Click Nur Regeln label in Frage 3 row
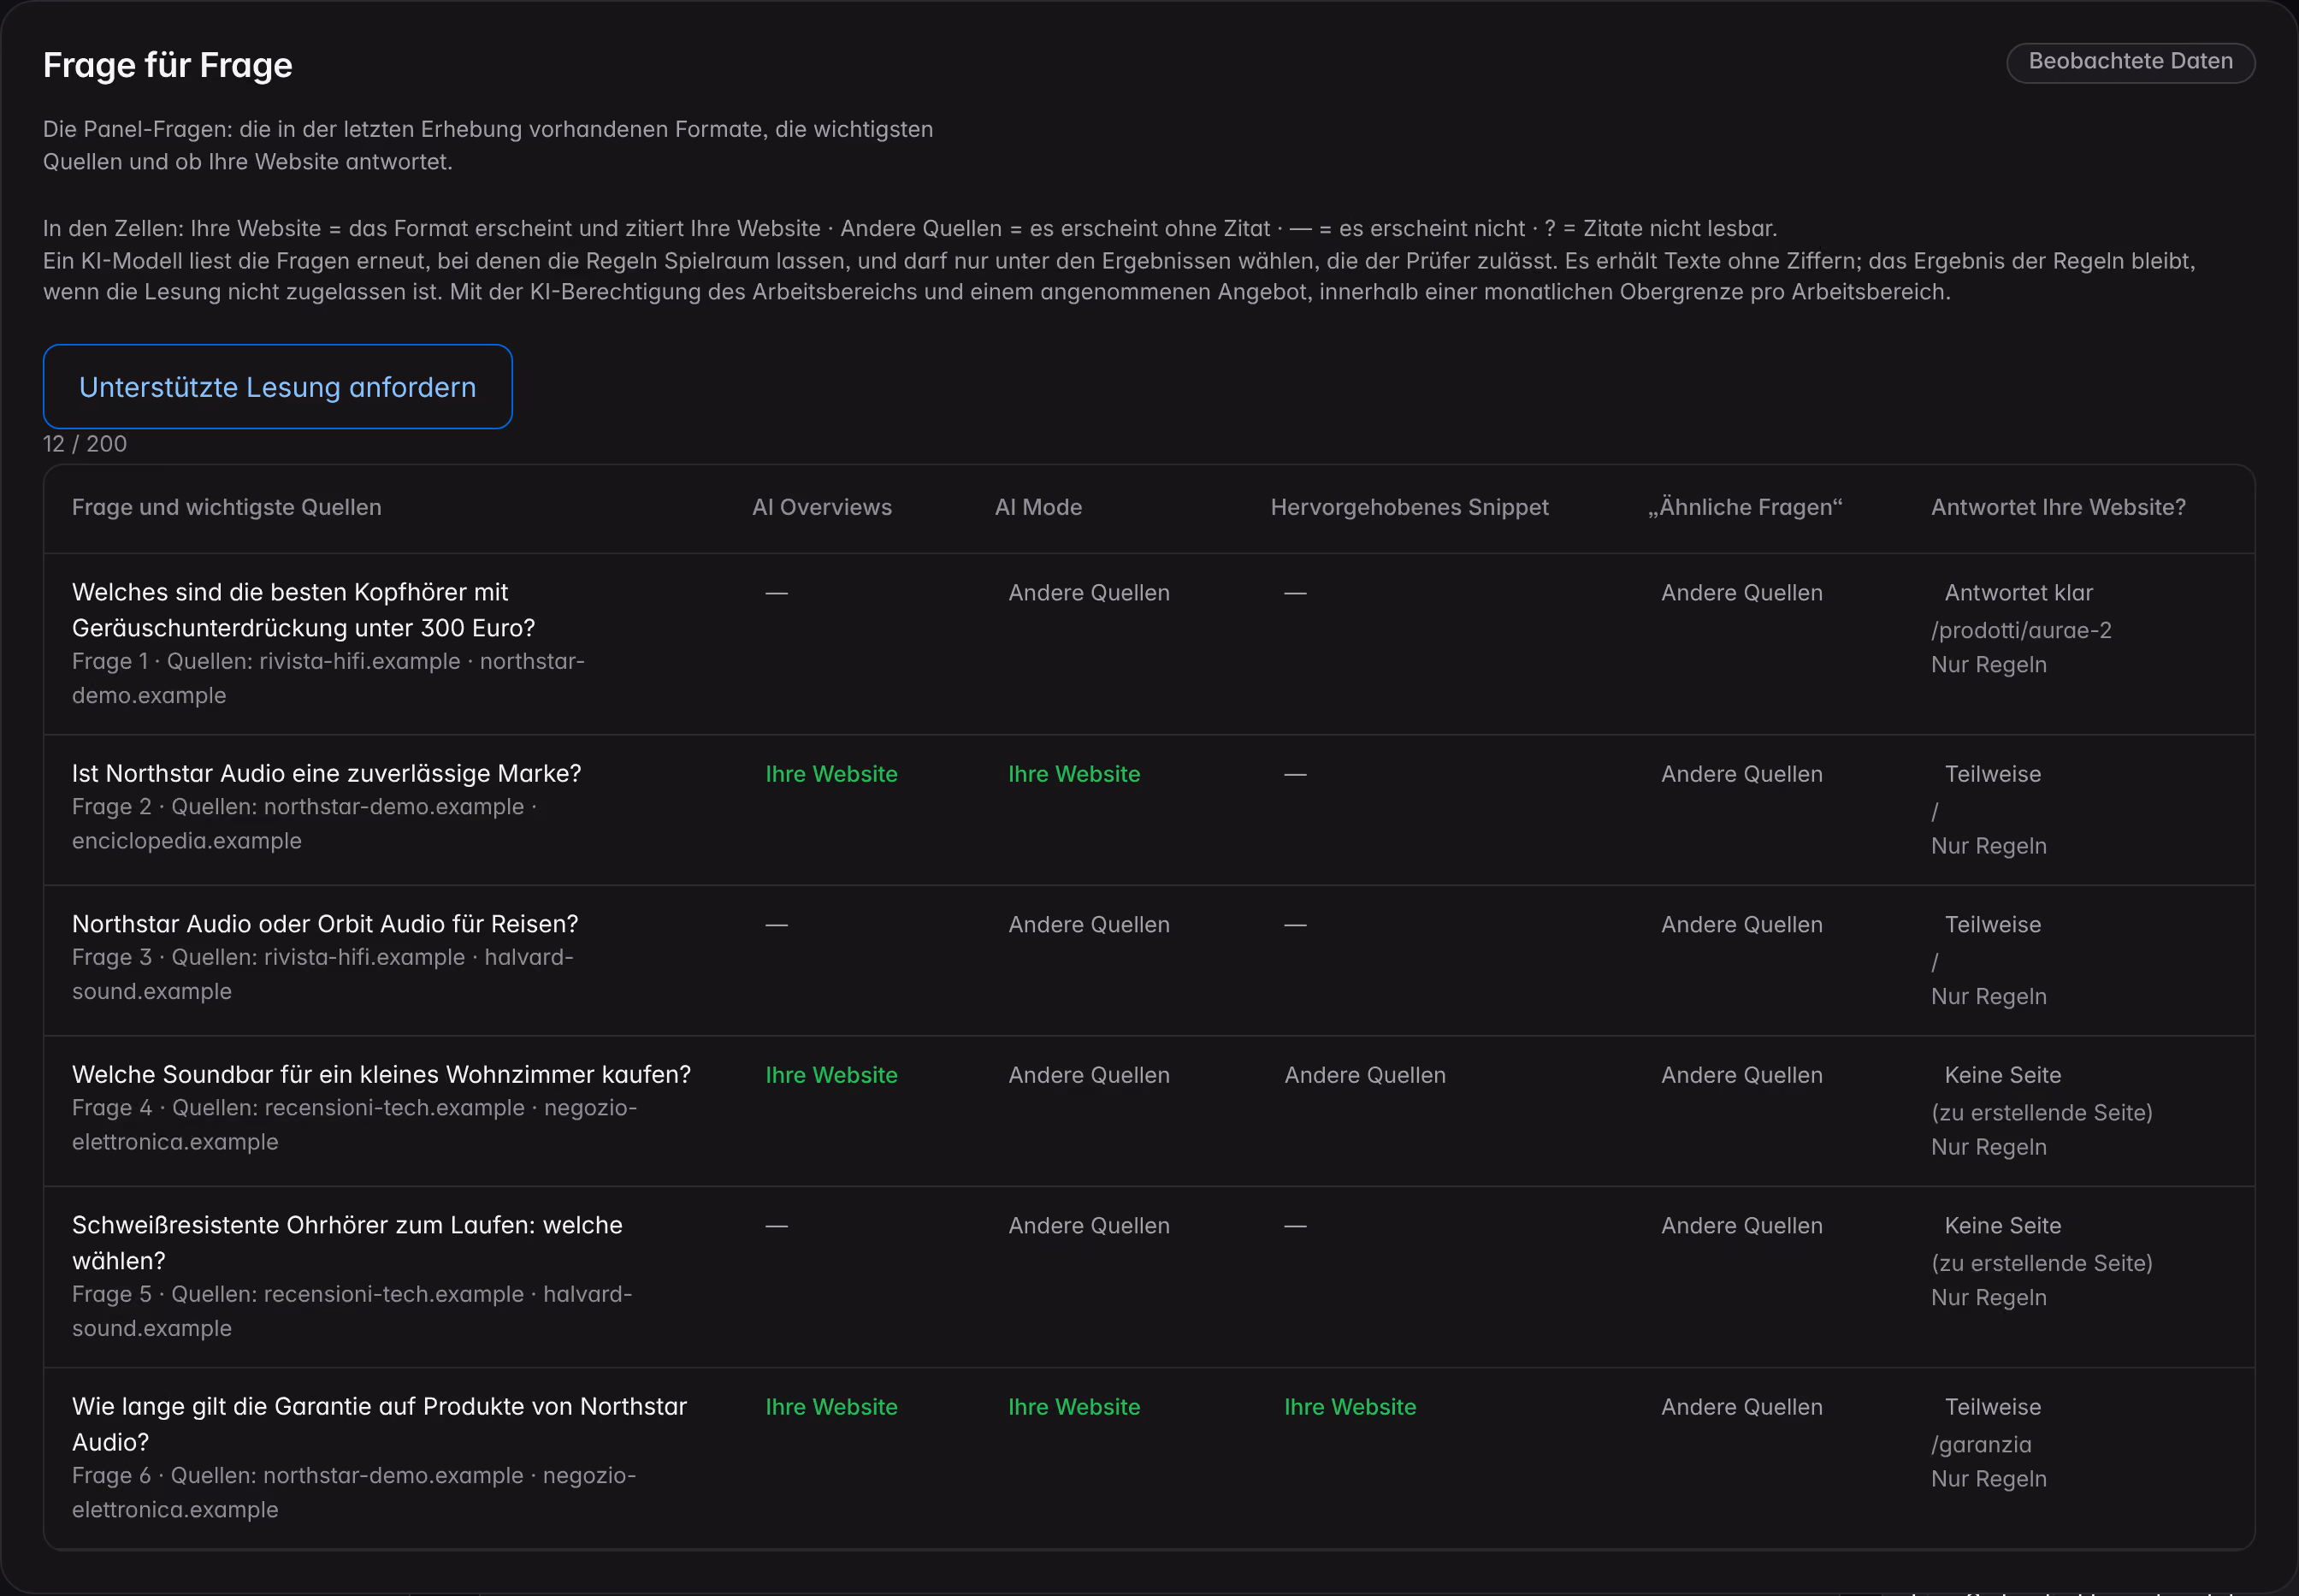This screenshot has height=1596, width=2299. (x=1988, y=997)
